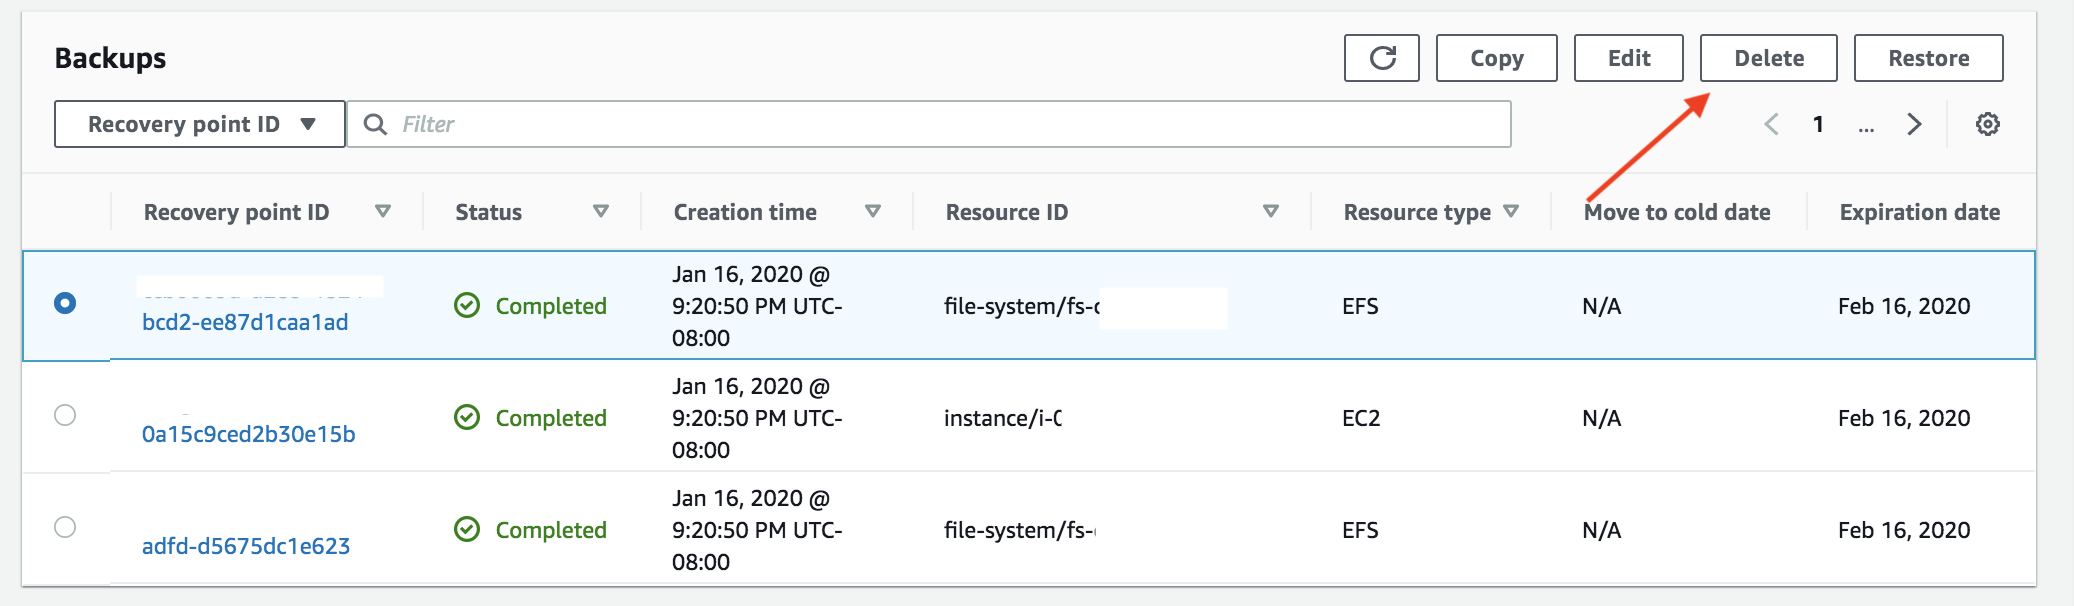Sort by the Status column header
Viewport: 2074px width, 606px height.
coord(489,212)
